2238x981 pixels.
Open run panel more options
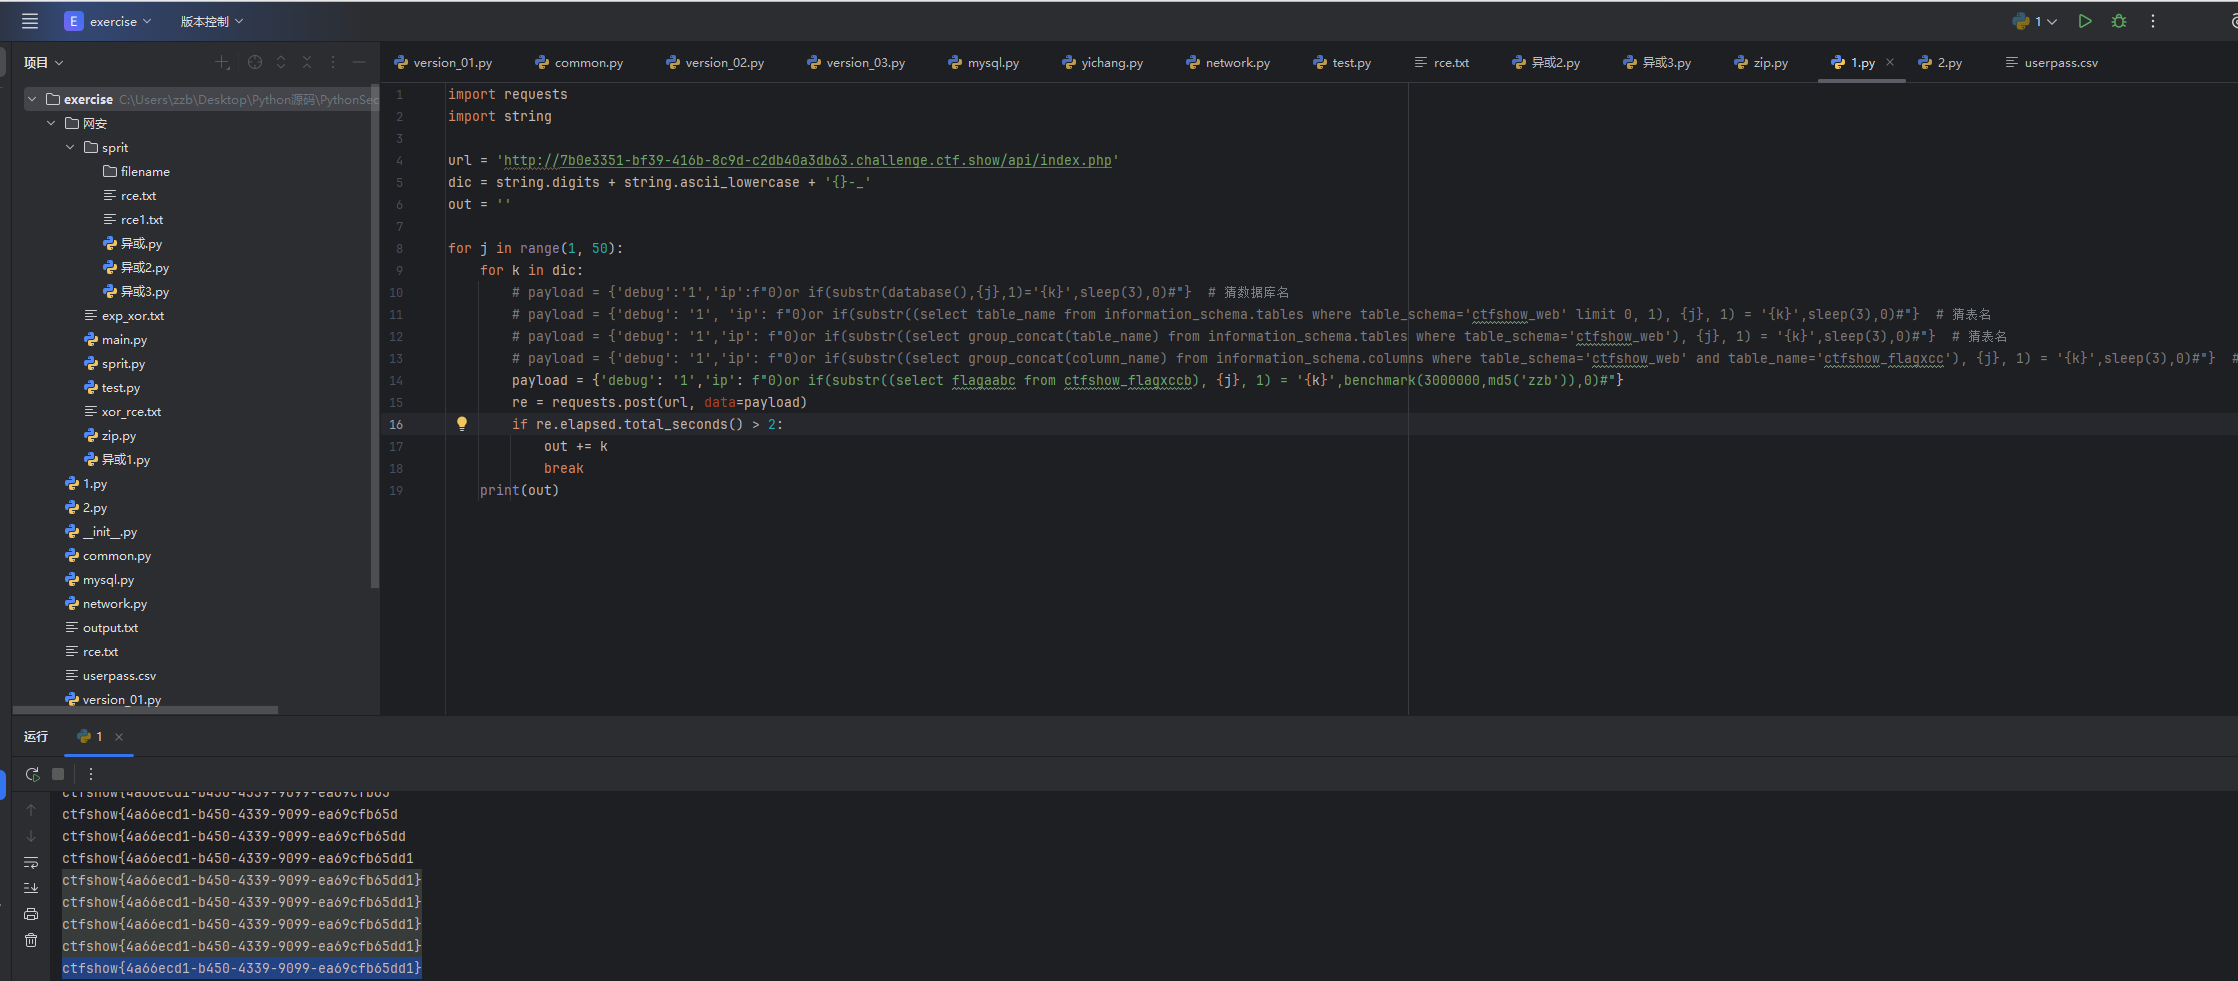91,774
